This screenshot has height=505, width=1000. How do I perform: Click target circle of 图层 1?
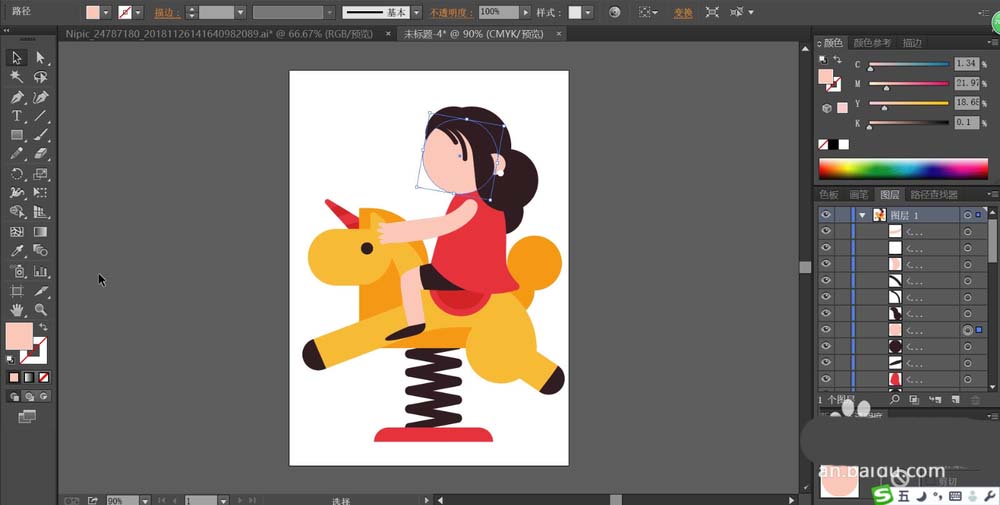click(967, 215)
